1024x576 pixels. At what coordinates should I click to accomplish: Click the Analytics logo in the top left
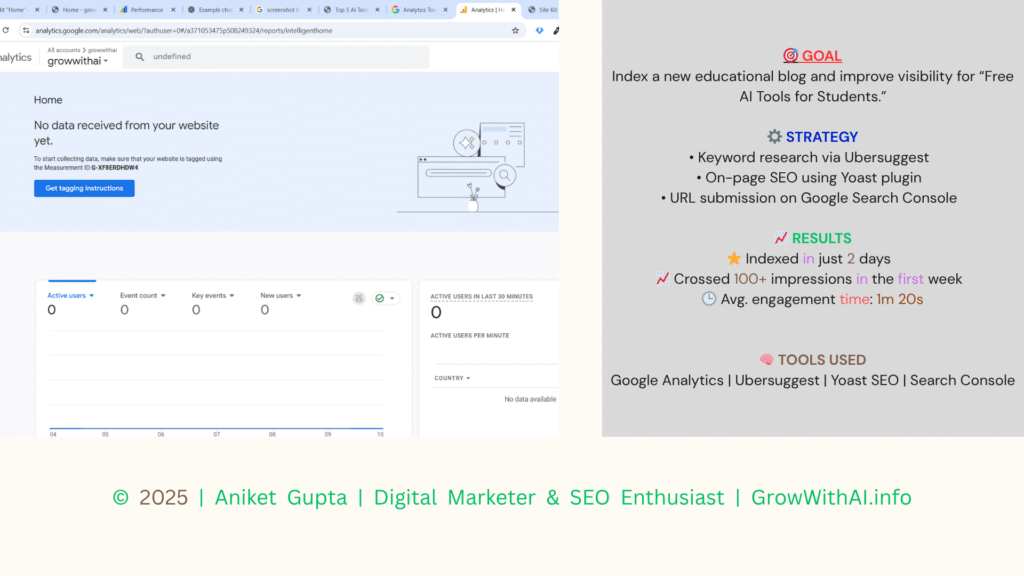[x=14, y=56]
